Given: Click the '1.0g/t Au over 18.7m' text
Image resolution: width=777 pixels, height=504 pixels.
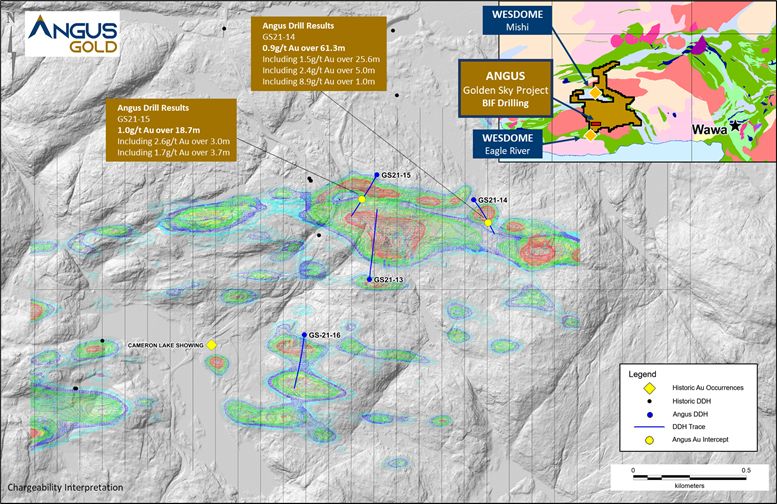Looking at the screenshot, I should point(159,130).
